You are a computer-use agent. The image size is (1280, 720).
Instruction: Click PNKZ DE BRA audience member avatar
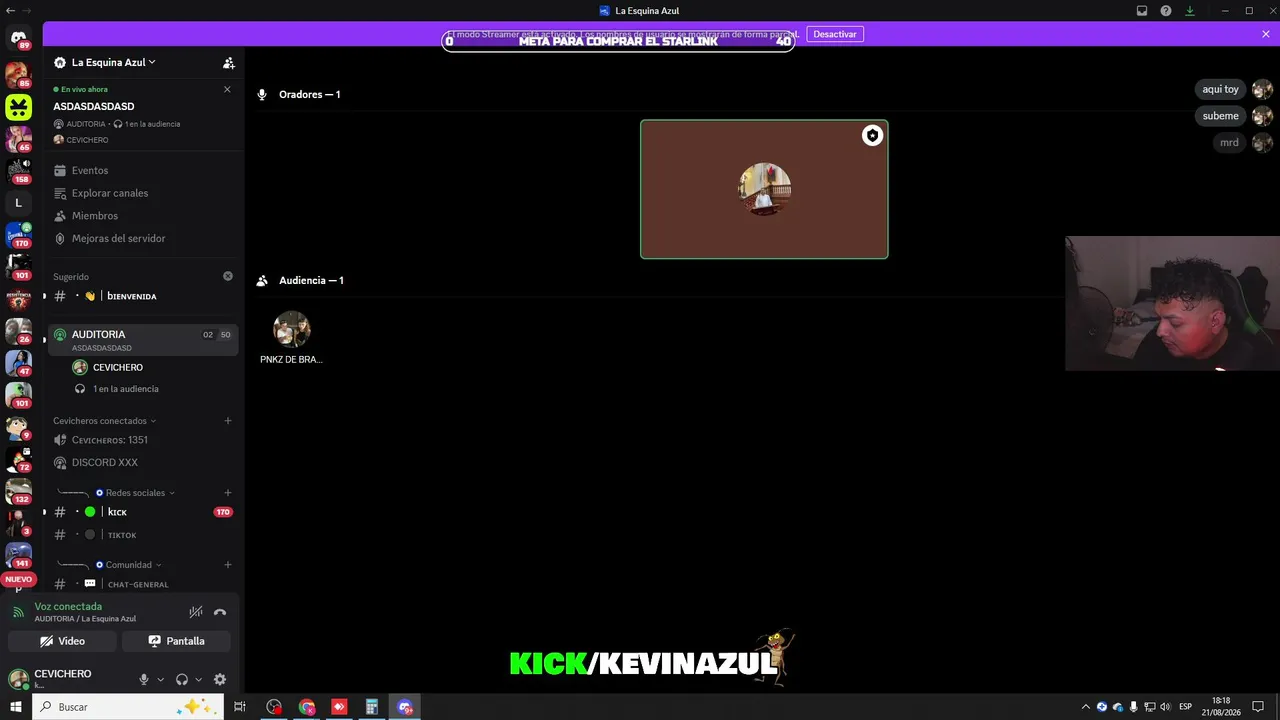292,329
